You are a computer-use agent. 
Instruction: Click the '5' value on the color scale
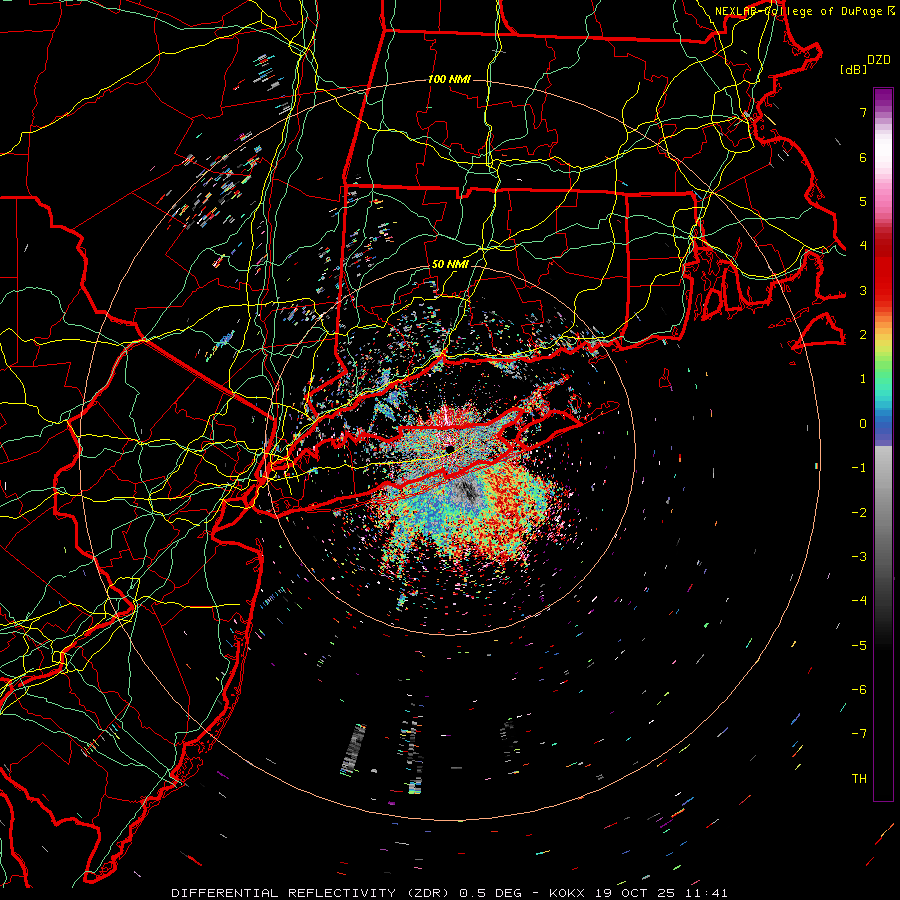tap(863, 201)
